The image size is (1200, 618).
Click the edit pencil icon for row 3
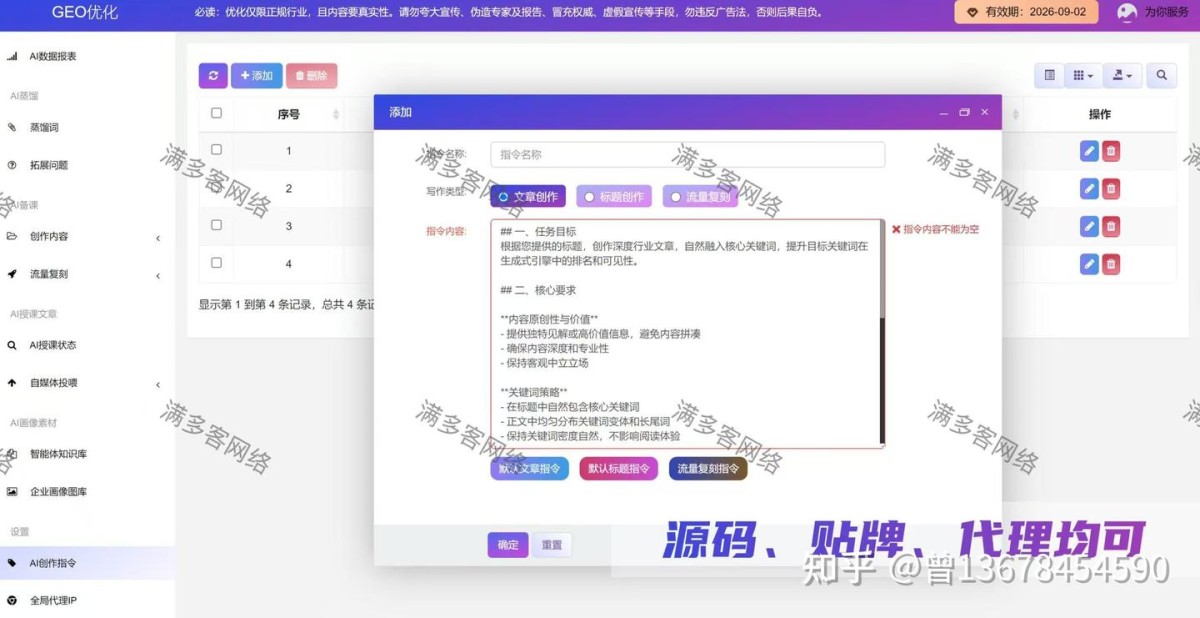pos(1089,227)
